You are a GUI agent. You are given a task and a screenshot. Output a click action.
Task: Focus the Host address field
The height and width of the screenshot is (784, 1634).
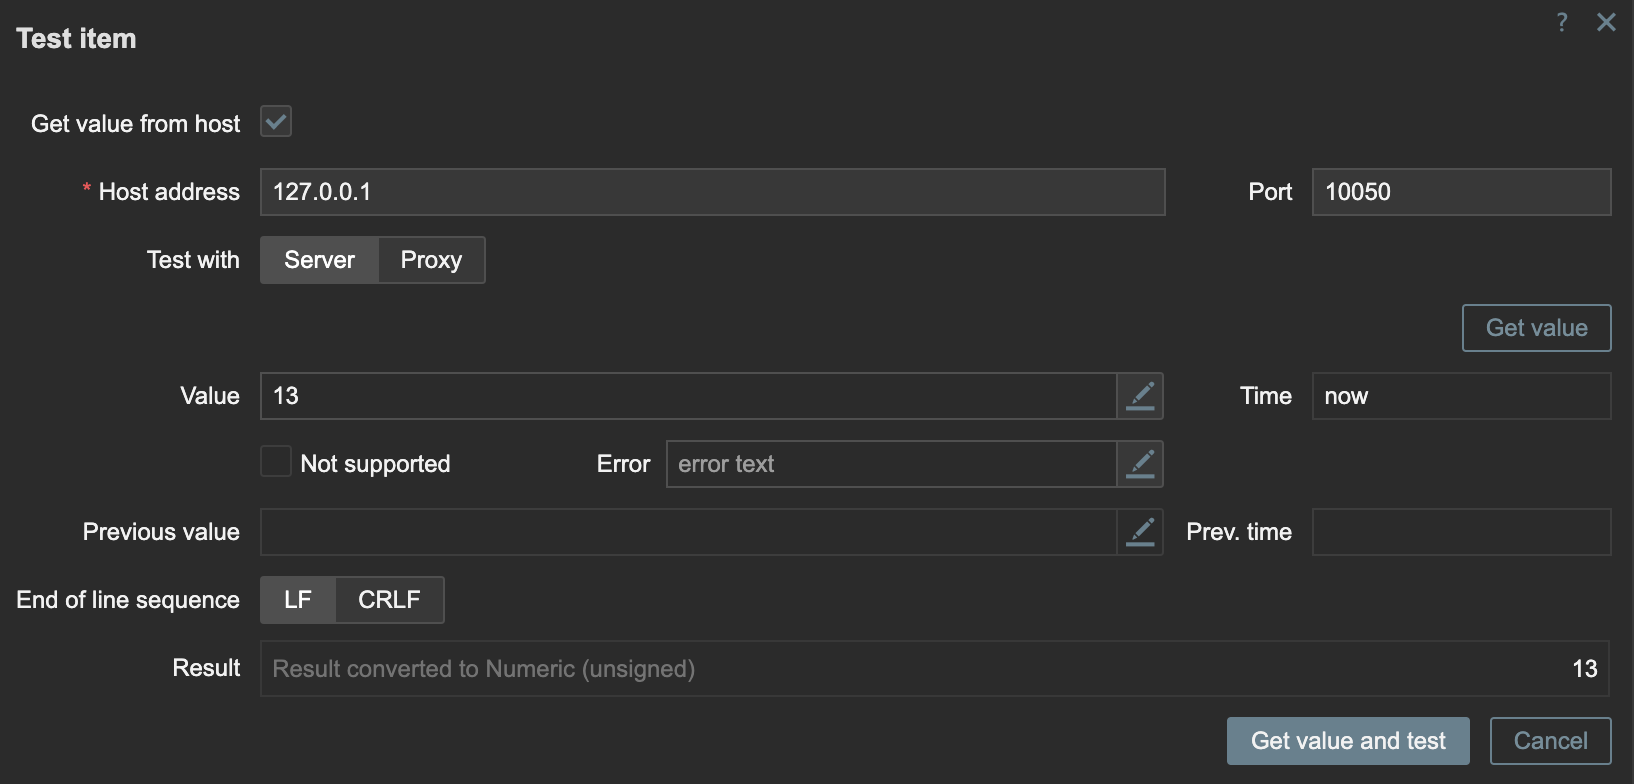coord(713,192)
